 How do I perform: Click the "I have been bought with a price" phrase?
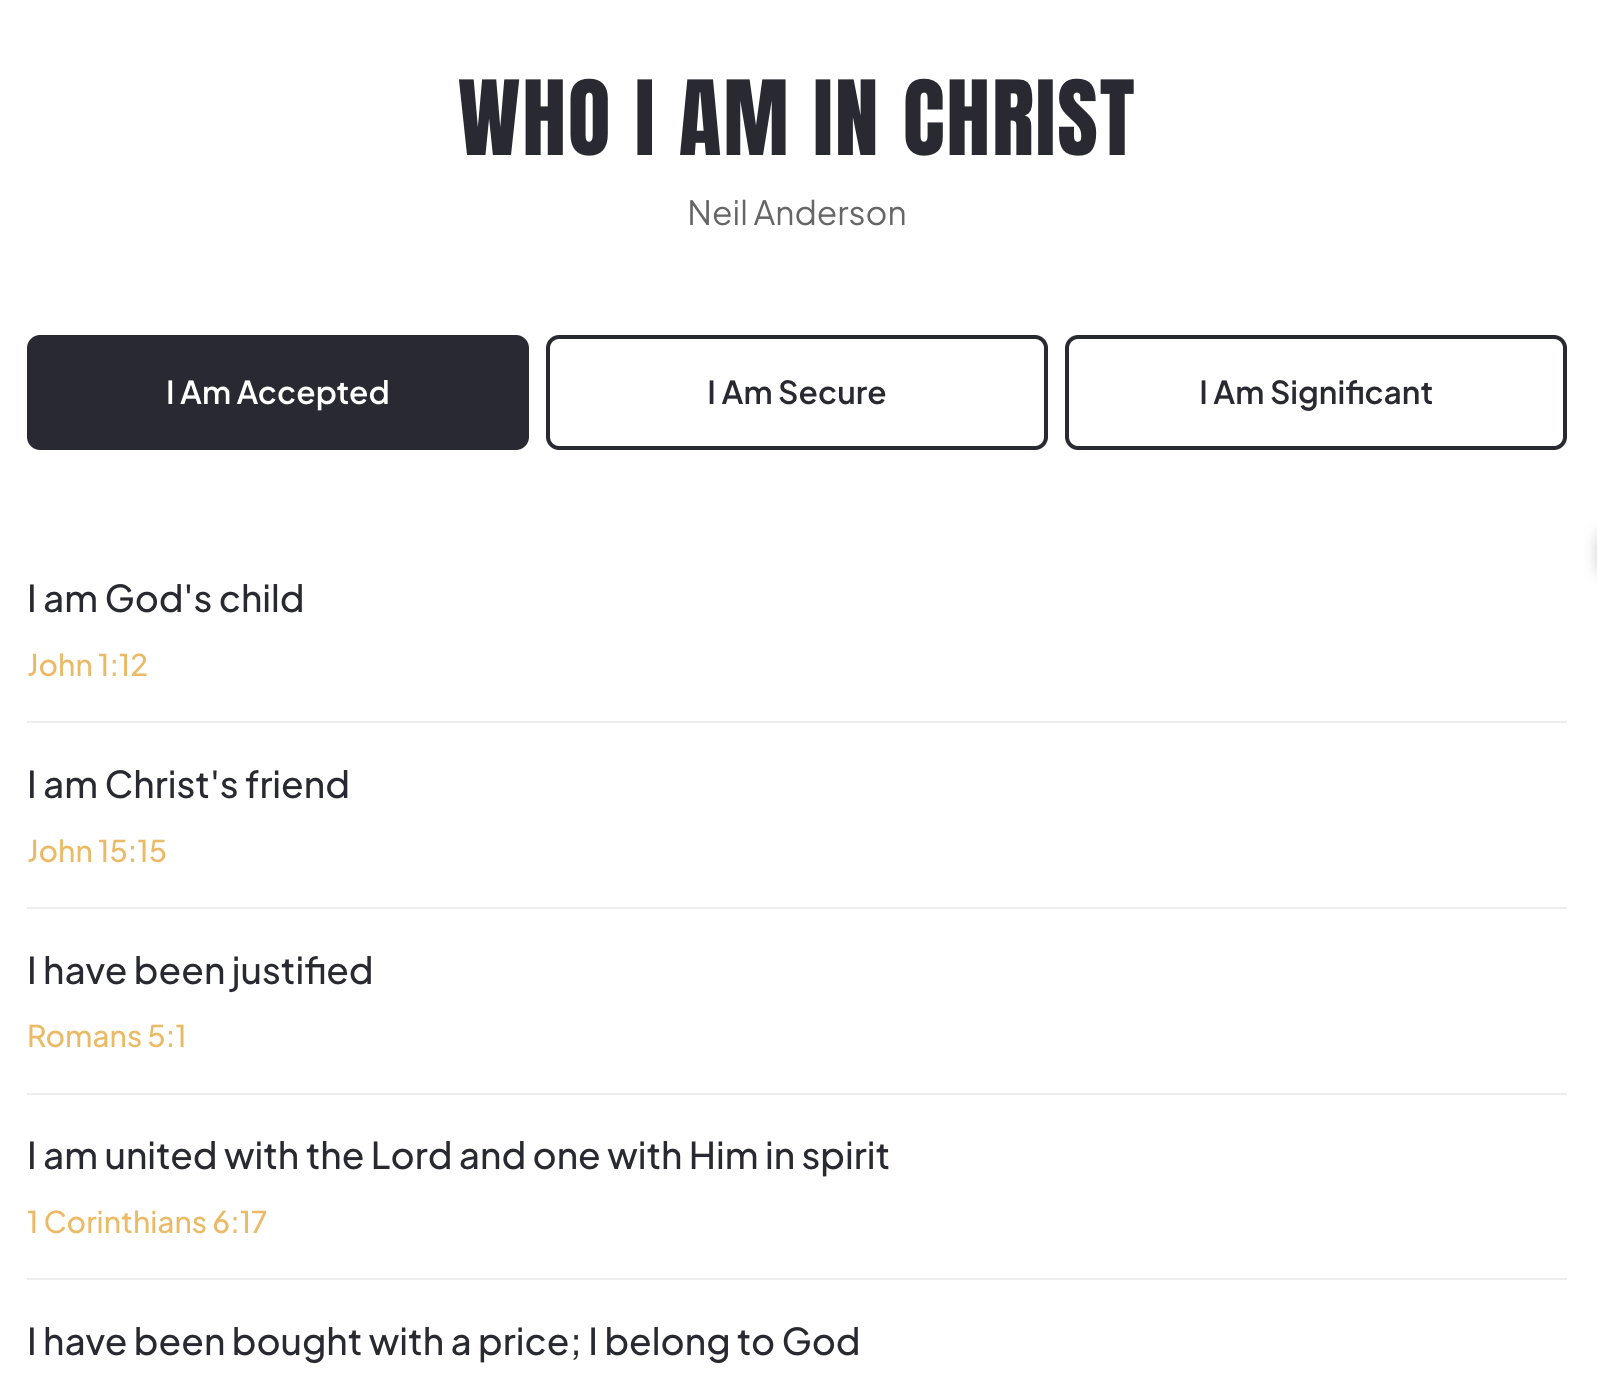[x=300, y=1342]
